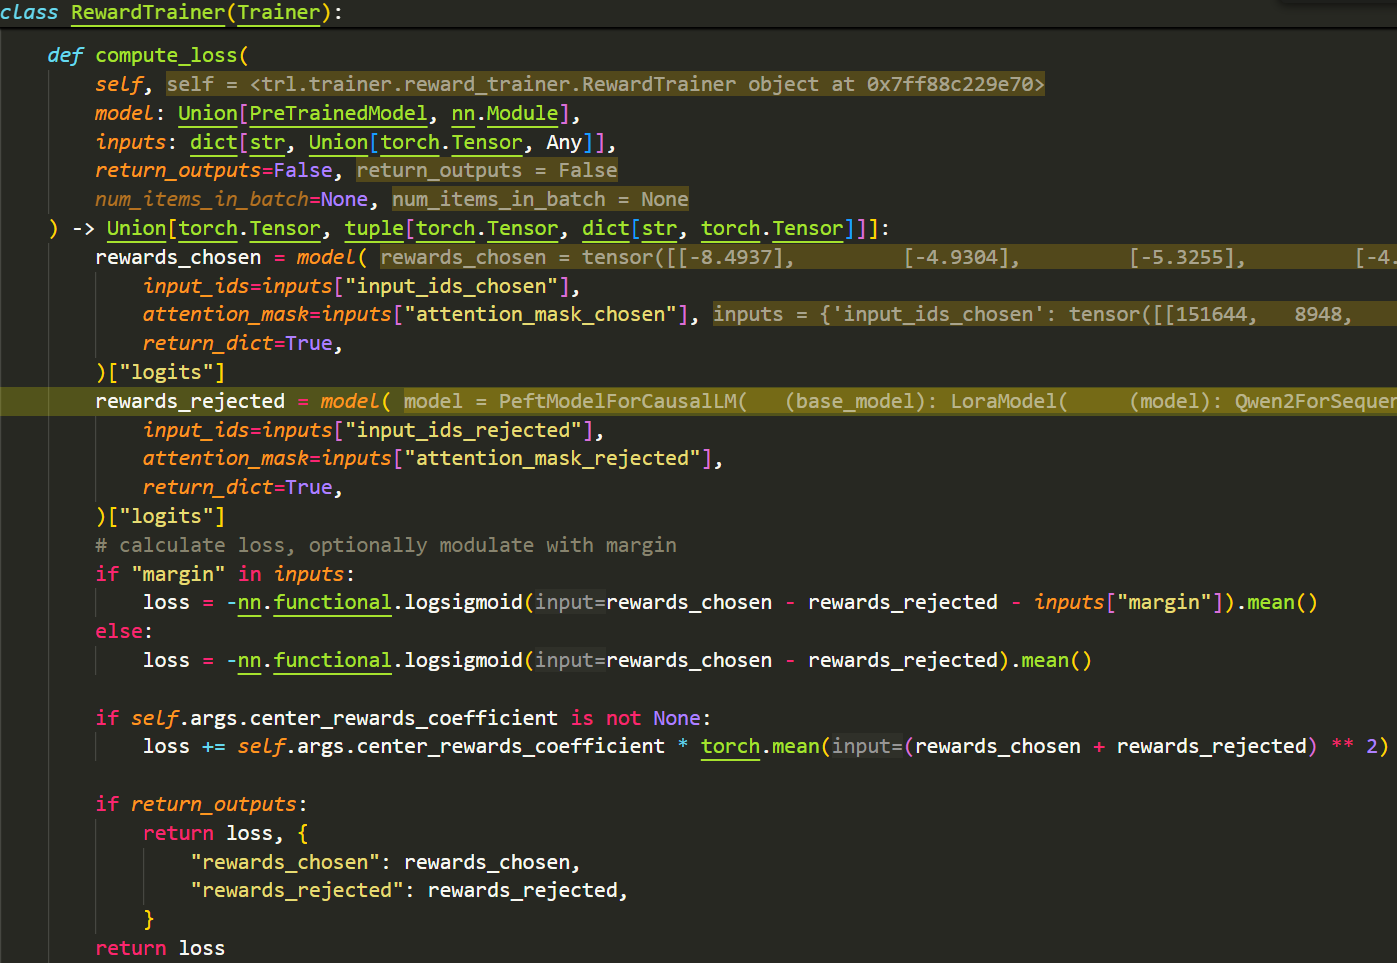1397x963 pixels.
Task: Click the 8948 token id value
Action: click(x=1318, y=314)
